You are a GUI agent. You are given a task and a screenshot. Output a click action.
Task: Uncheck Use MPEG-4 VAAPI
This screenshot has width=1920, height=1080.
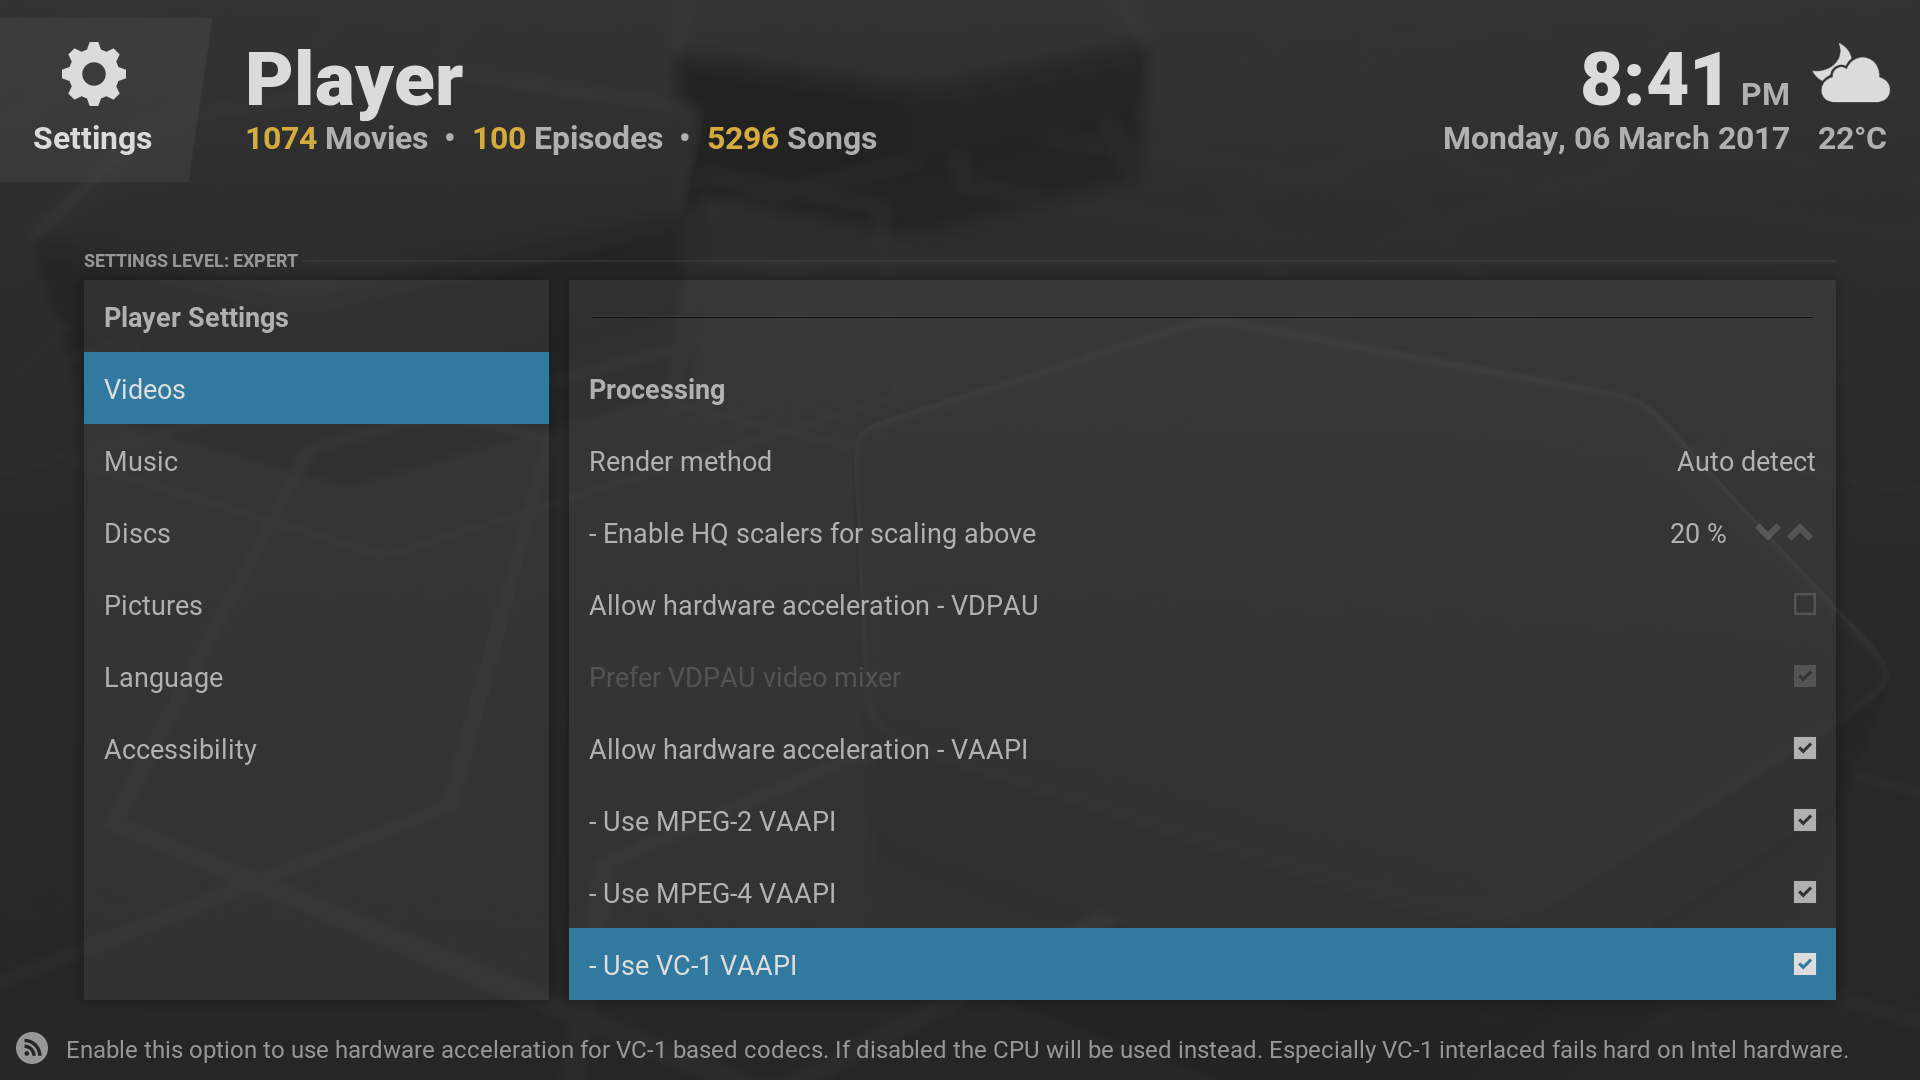[x=1804, y=893]
